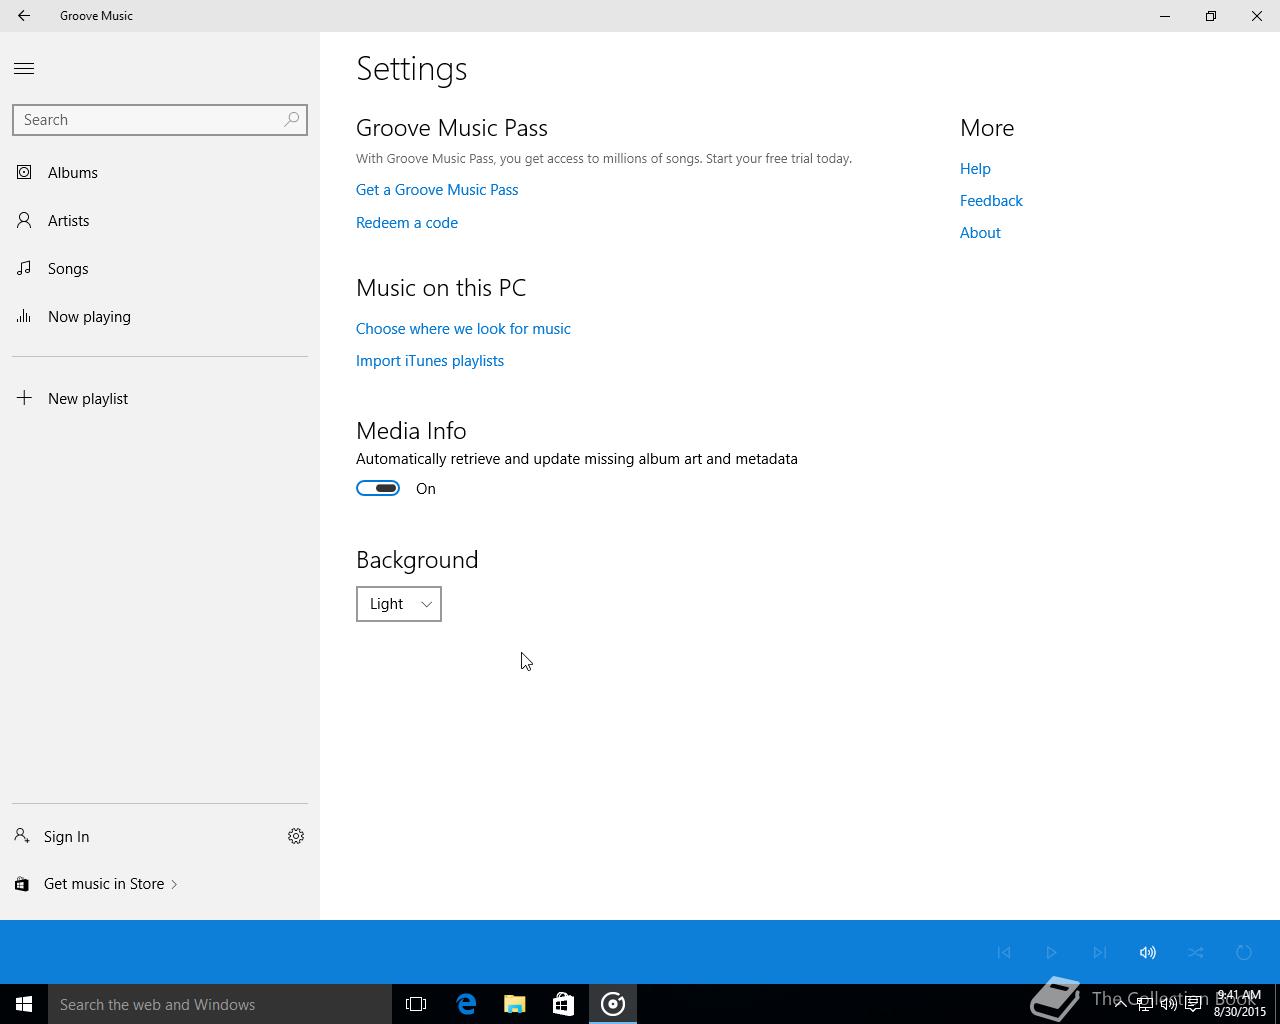
Task: Expand Get music in Store
Action: [x=104, y=884]
